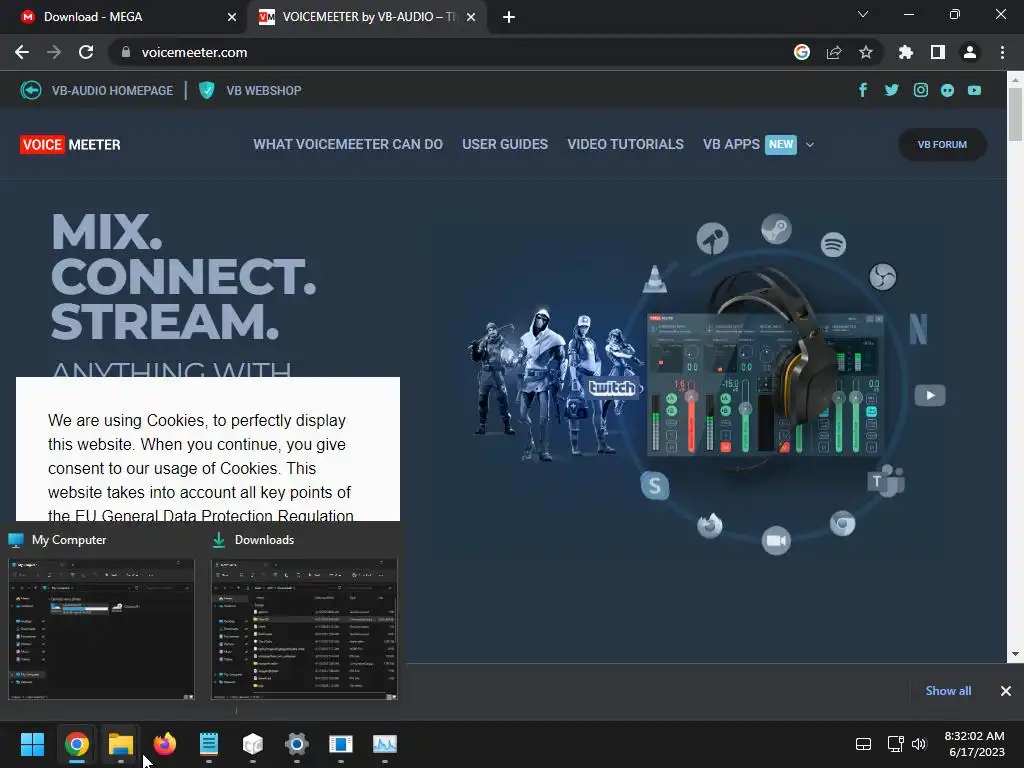The width and height of the screenshot is (1024, 768).
Task: Follow VB WEBSHOP link
Action: pyautogui.click(x=264, y=90)
